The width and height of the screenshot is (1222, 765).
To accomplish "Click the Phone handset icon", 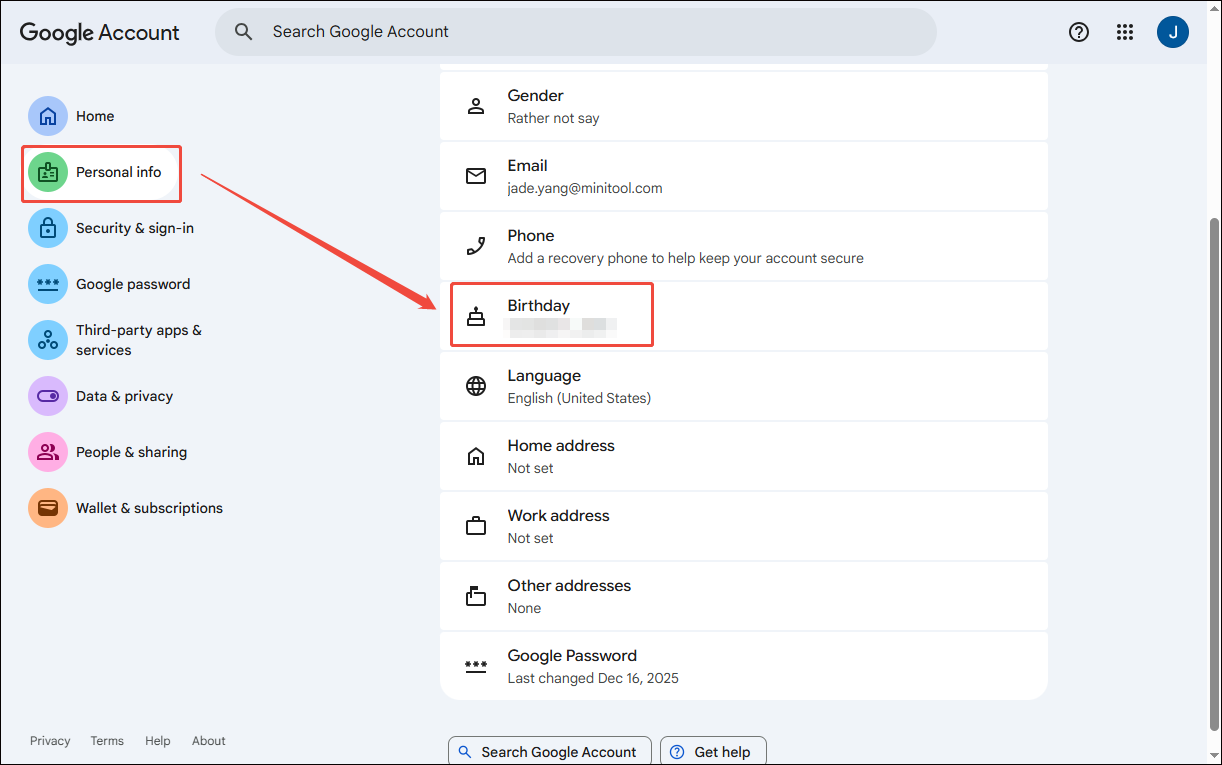I will coord(476,246).
